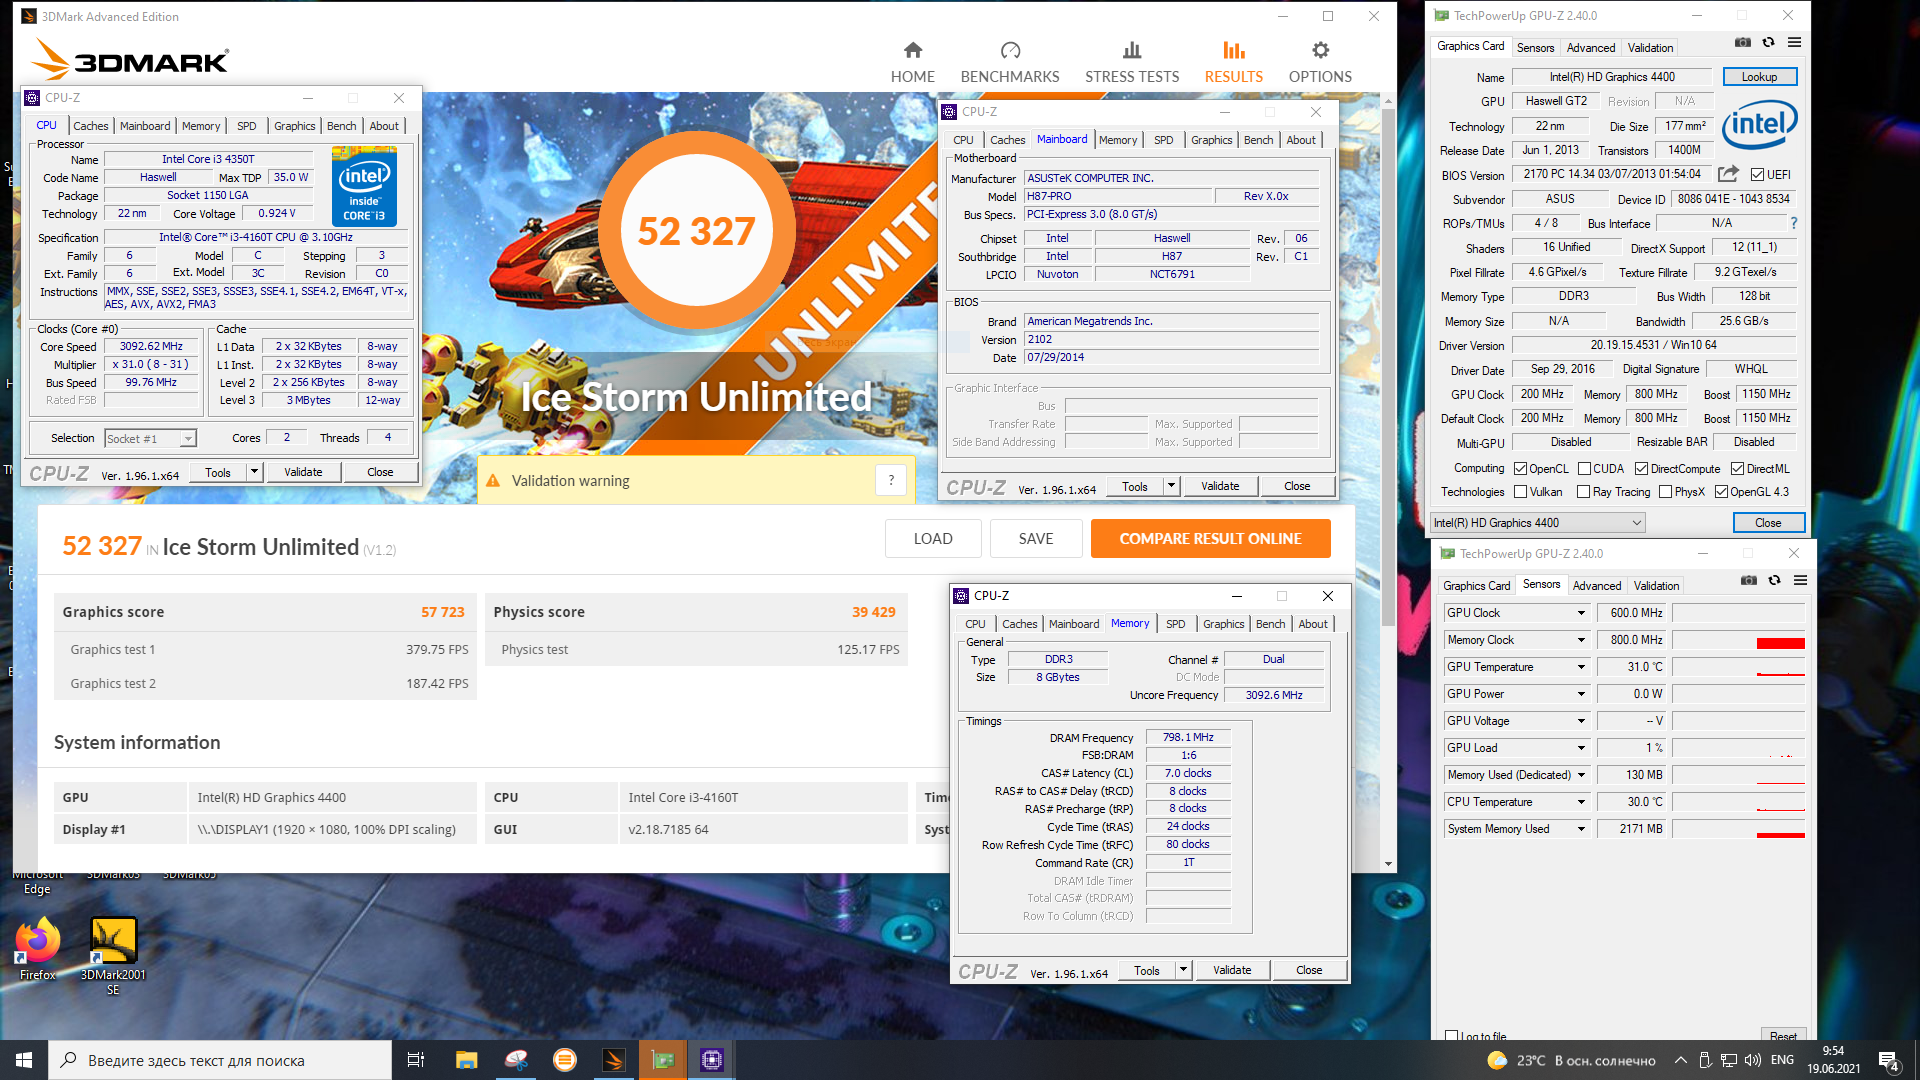This screenshot has width=1920, height=1080.
Task: Click the camera icon in GPU-Z Sensors window
Action: (1749, 581)
